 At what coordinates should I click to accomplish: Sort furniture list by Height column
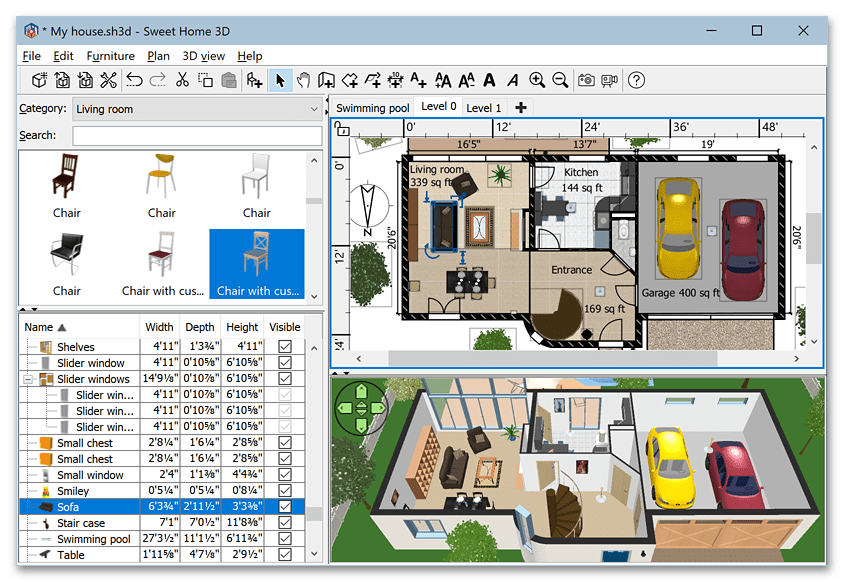[x=242, y=327]
